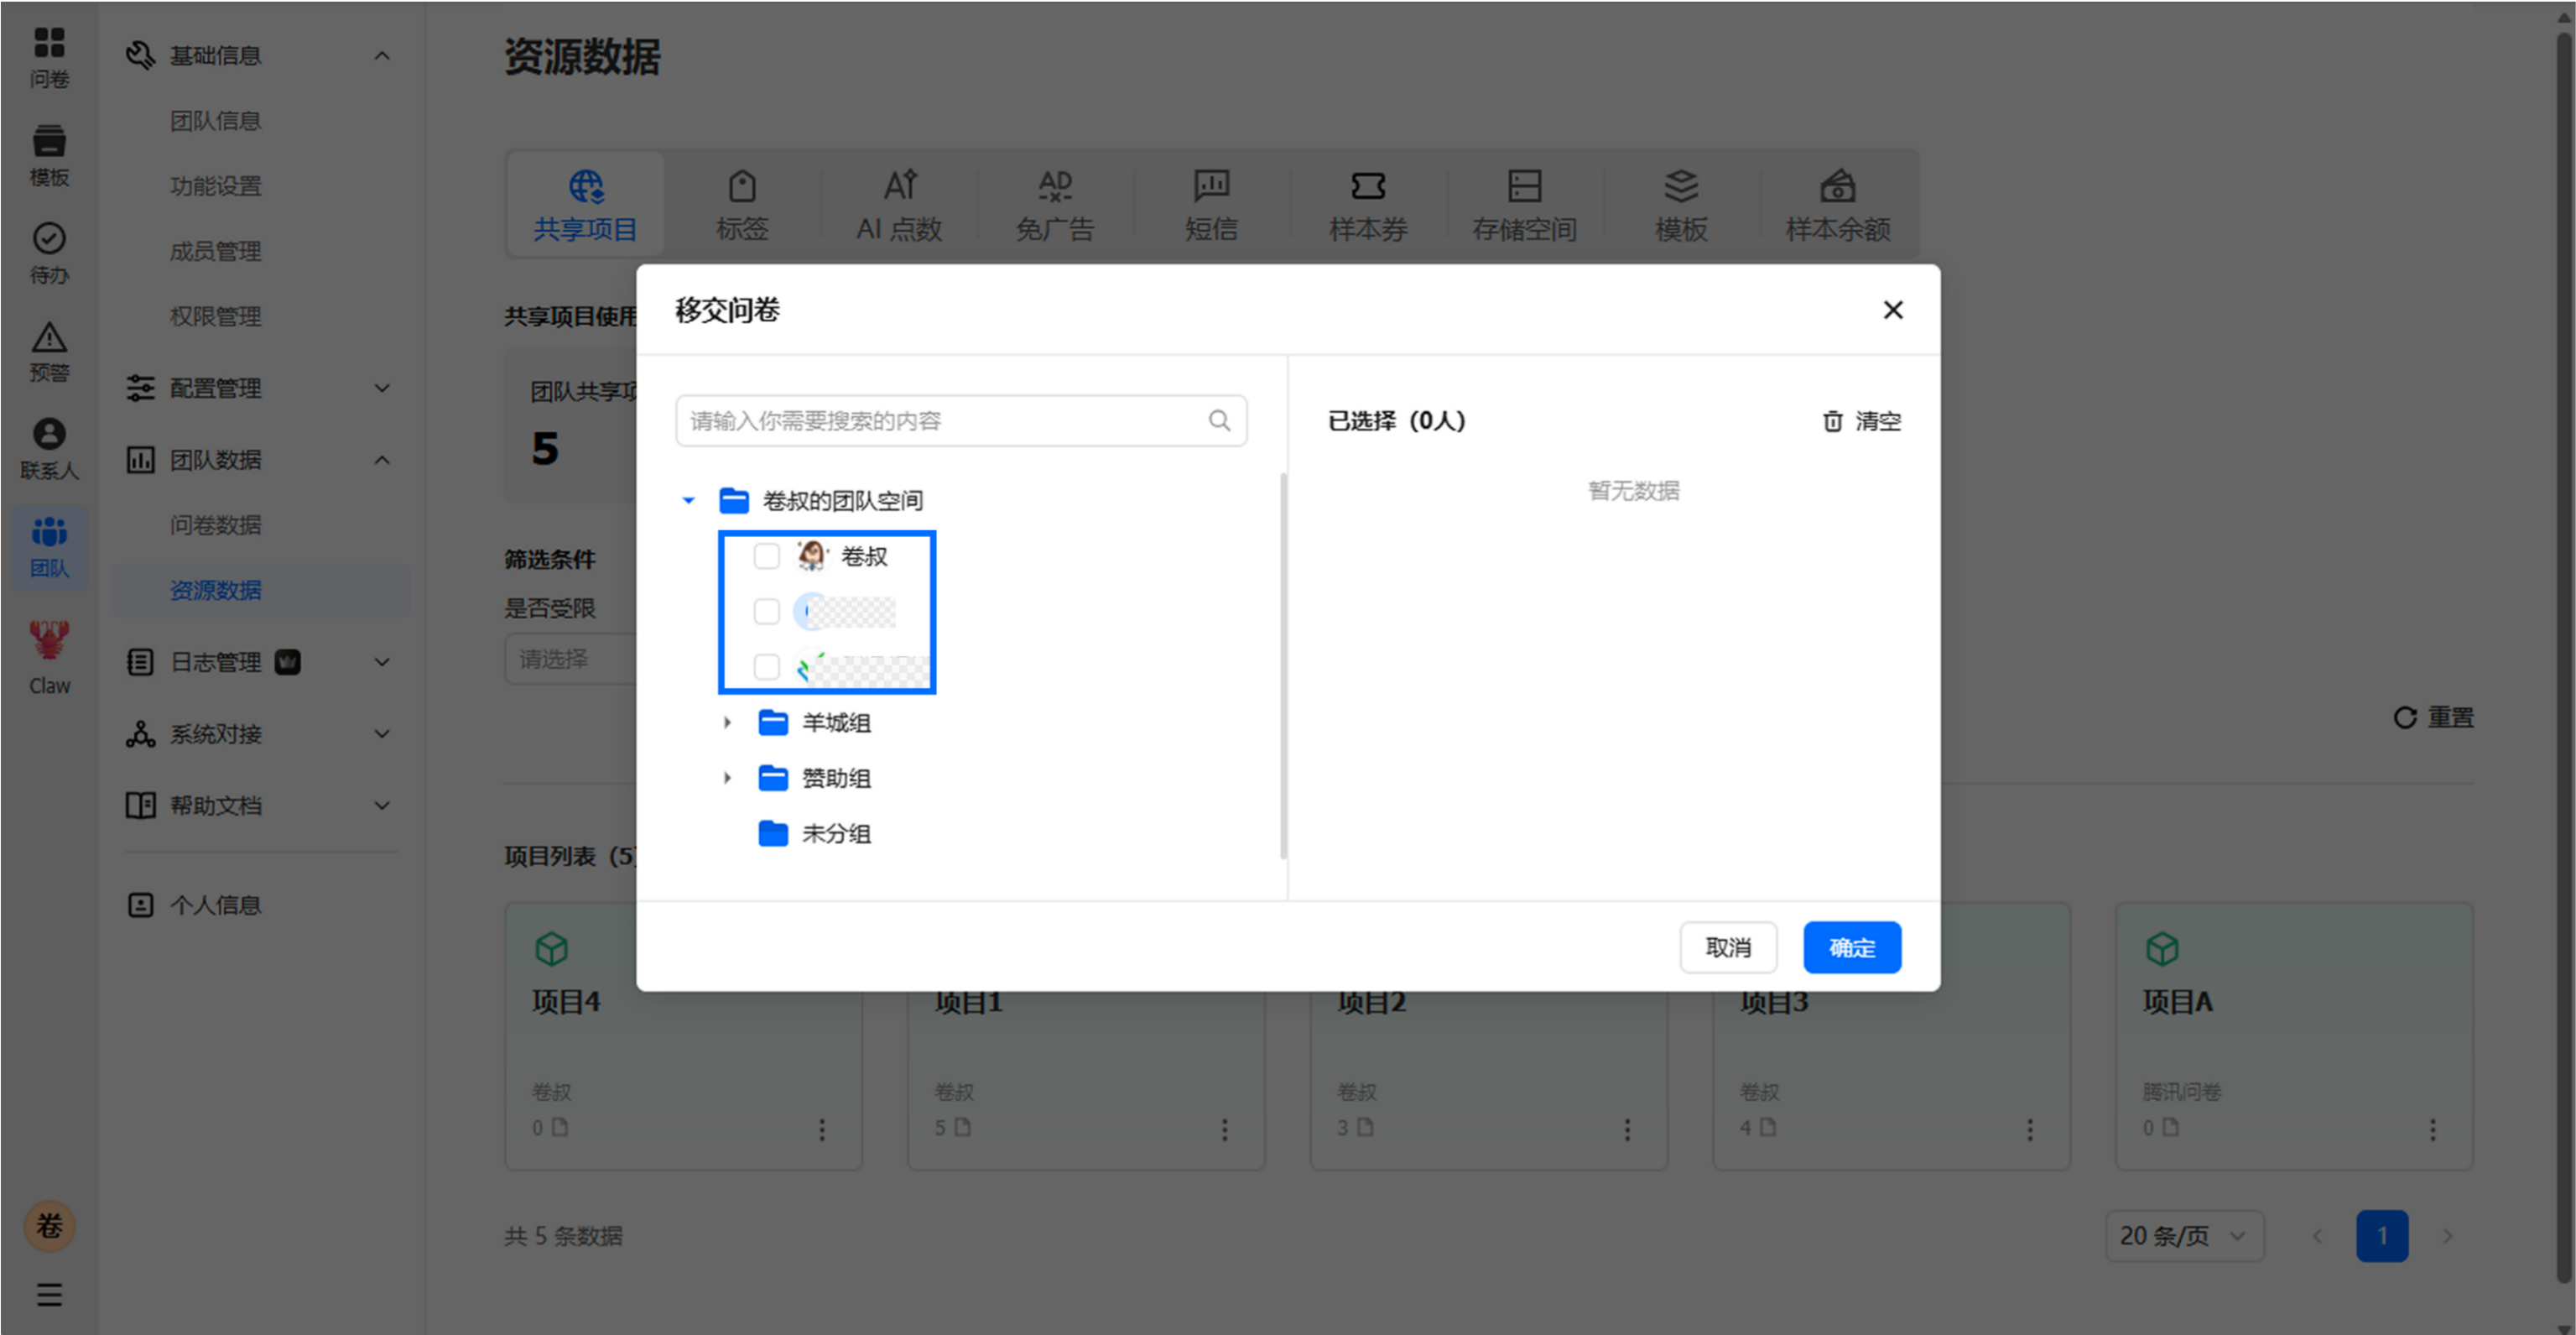Focus the dialog search input field
Image resolution: width=2576 pixels, height=1335 pixels.
(961, 421)
